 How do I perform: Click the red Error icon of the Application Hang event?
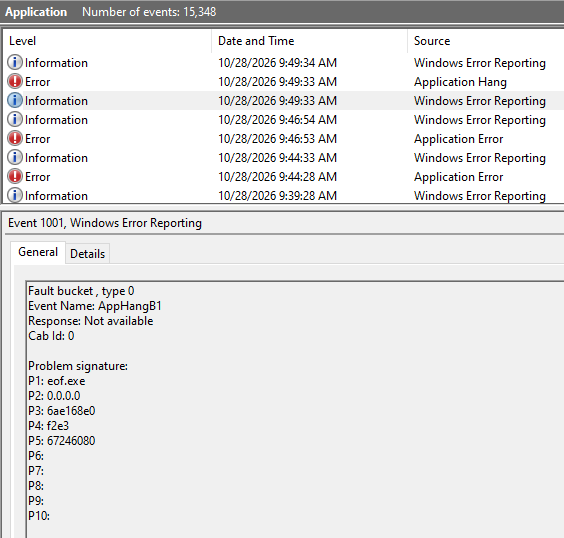[x=15, y=82]
